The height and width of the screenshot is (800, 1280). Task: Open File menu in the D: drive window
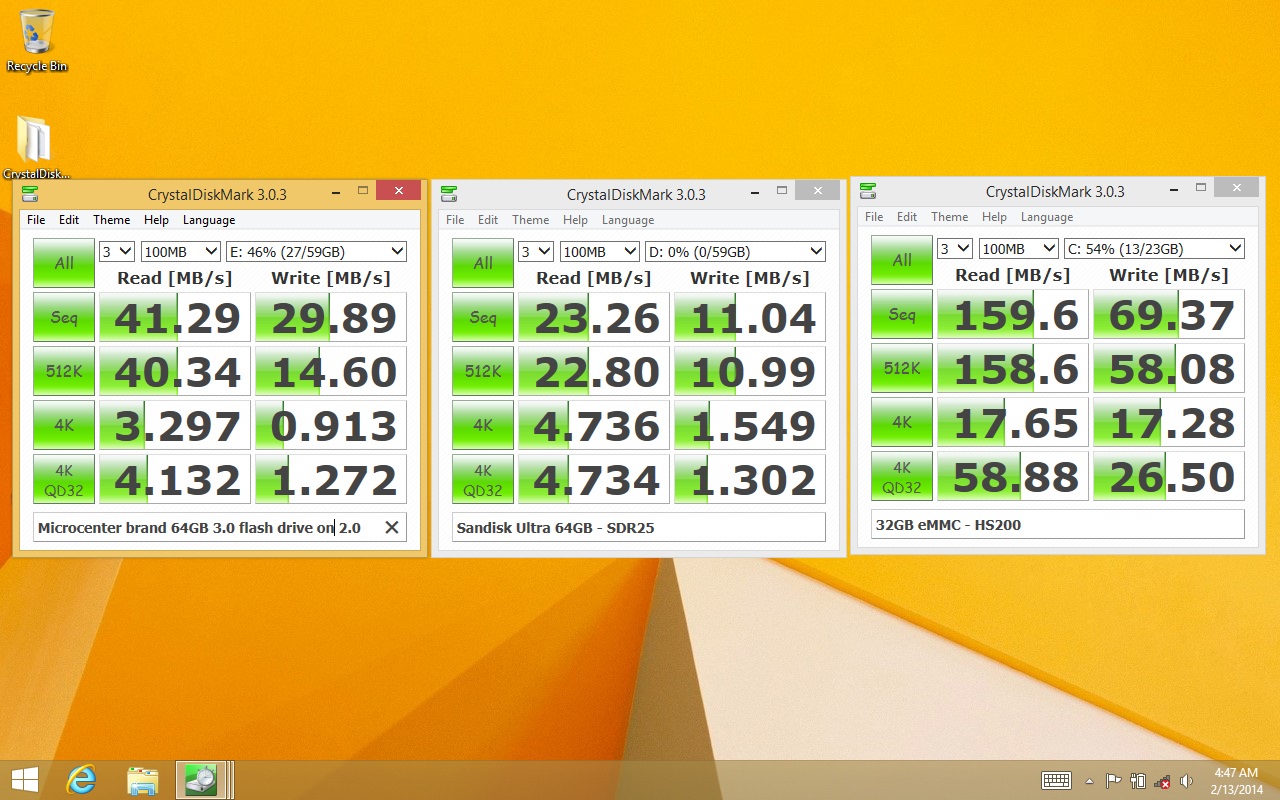click(x=455, y=220)
